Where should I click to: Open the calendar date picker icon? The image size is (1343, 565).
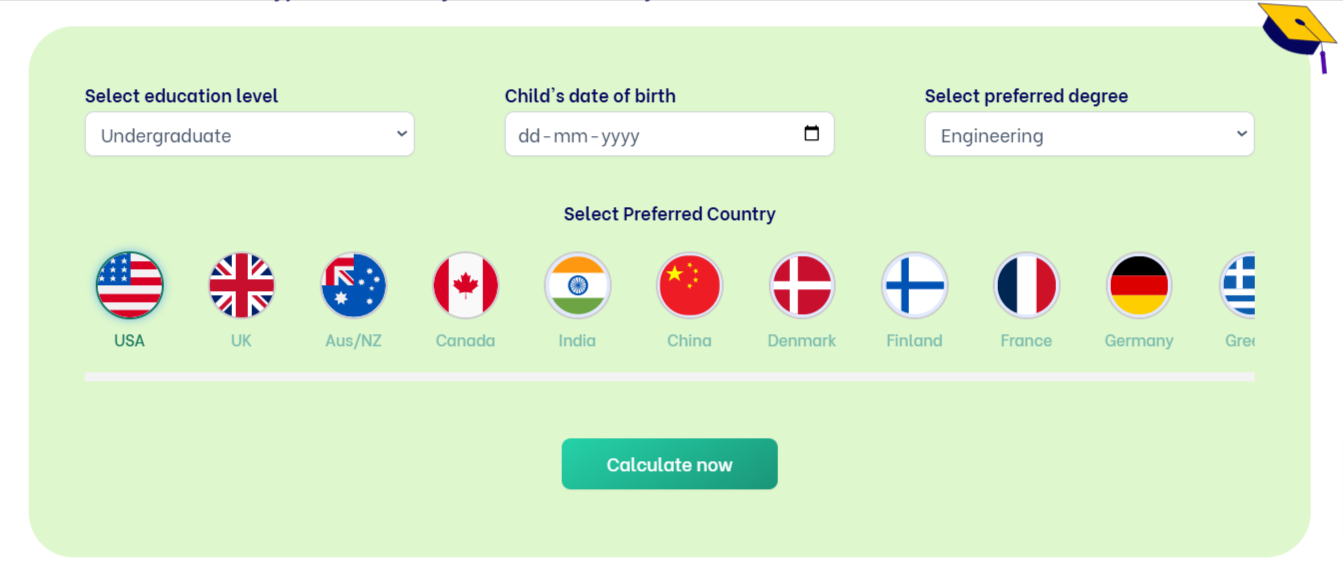tap(811, 134)
